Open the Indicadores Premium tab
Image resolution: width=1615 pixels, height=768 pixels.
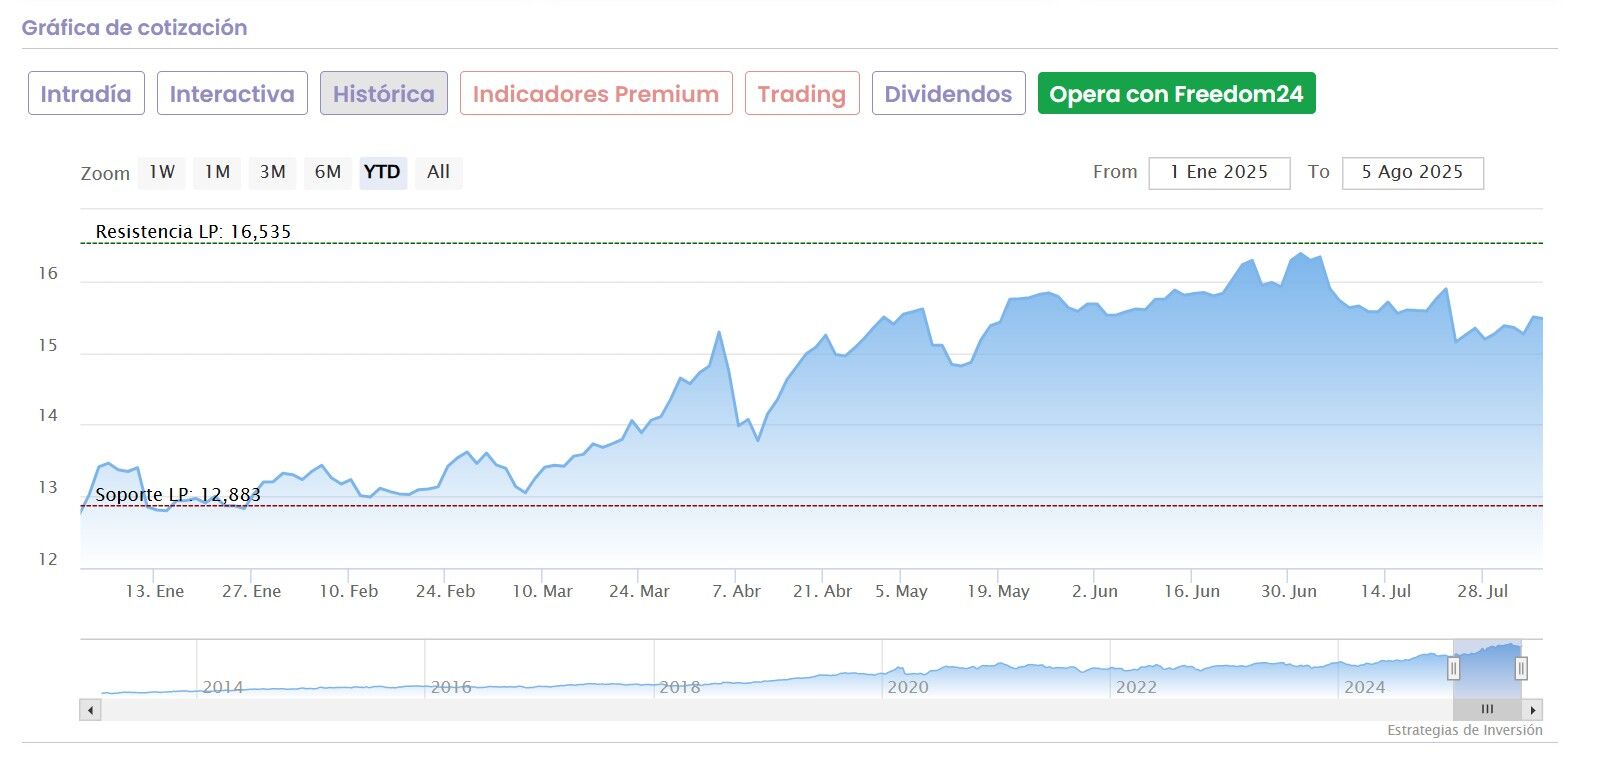point(596,94)
